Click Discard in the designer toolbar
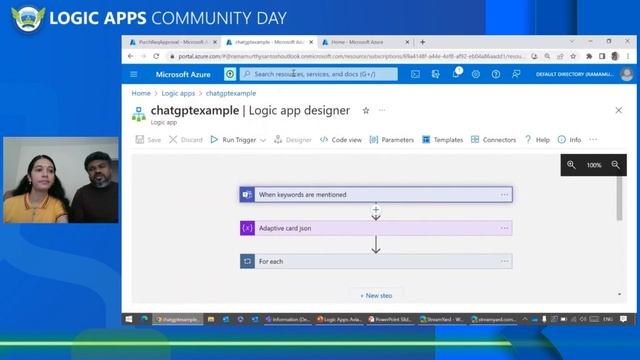 coord(186,140)
